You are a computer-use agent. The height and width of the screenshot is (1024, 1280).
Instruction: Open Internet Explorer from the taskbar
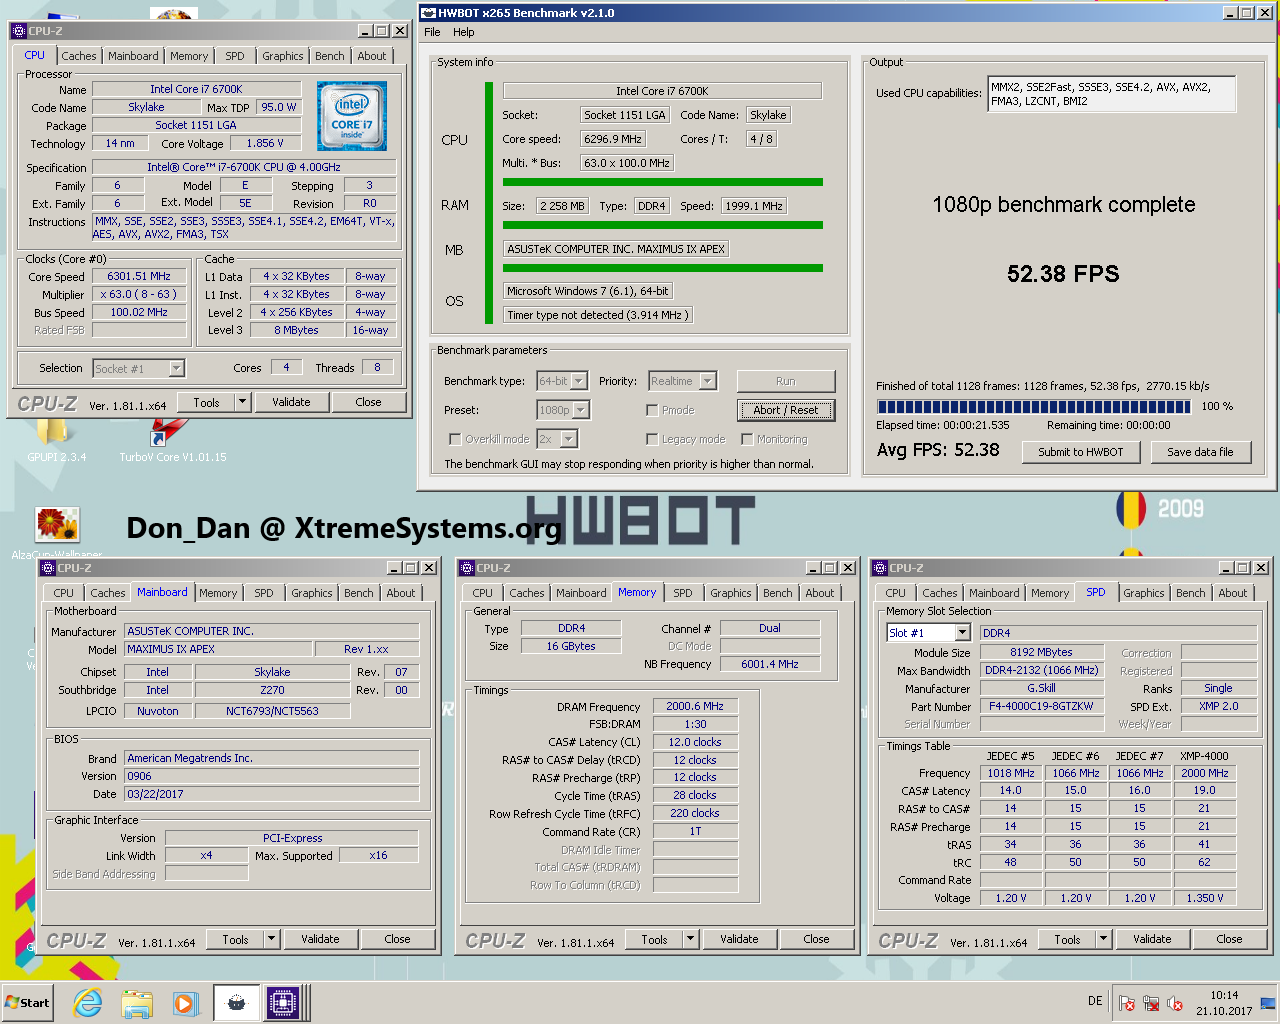click(x=88, y=1003)
